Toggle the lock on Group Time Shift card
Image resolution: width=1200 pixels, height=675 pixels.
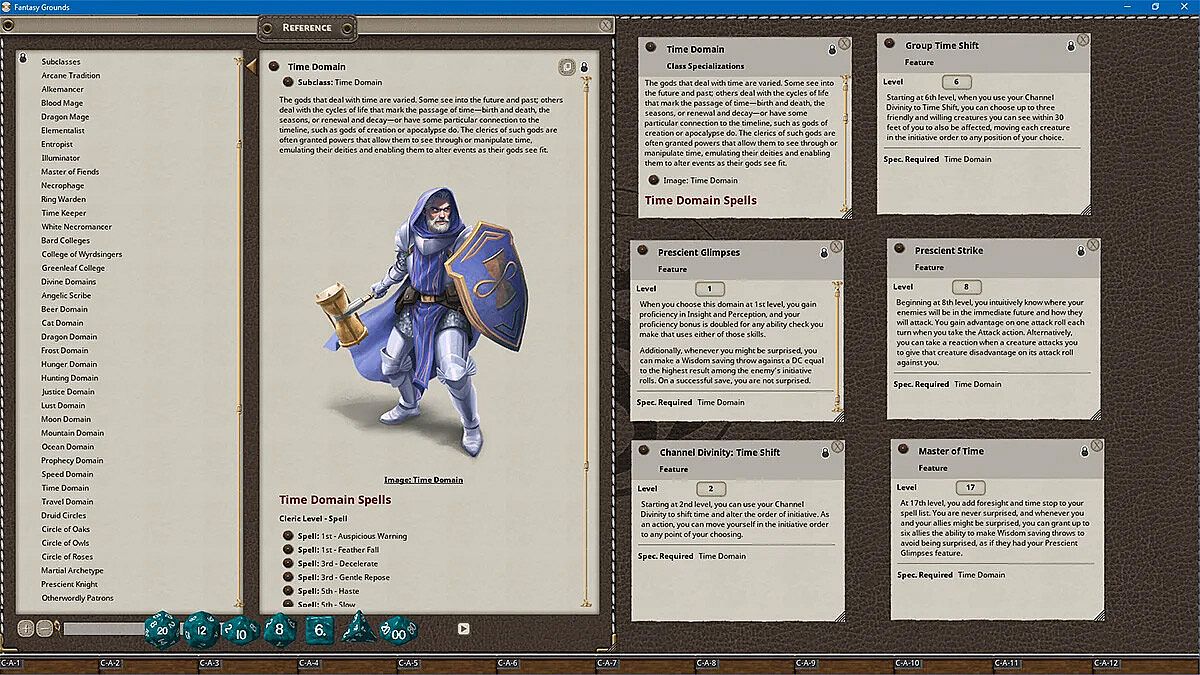tap(1070, 45)
